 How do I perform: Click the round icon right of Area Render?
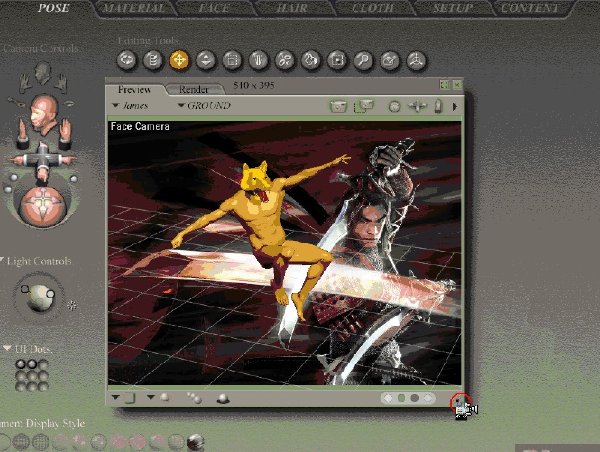pos(394,106)
